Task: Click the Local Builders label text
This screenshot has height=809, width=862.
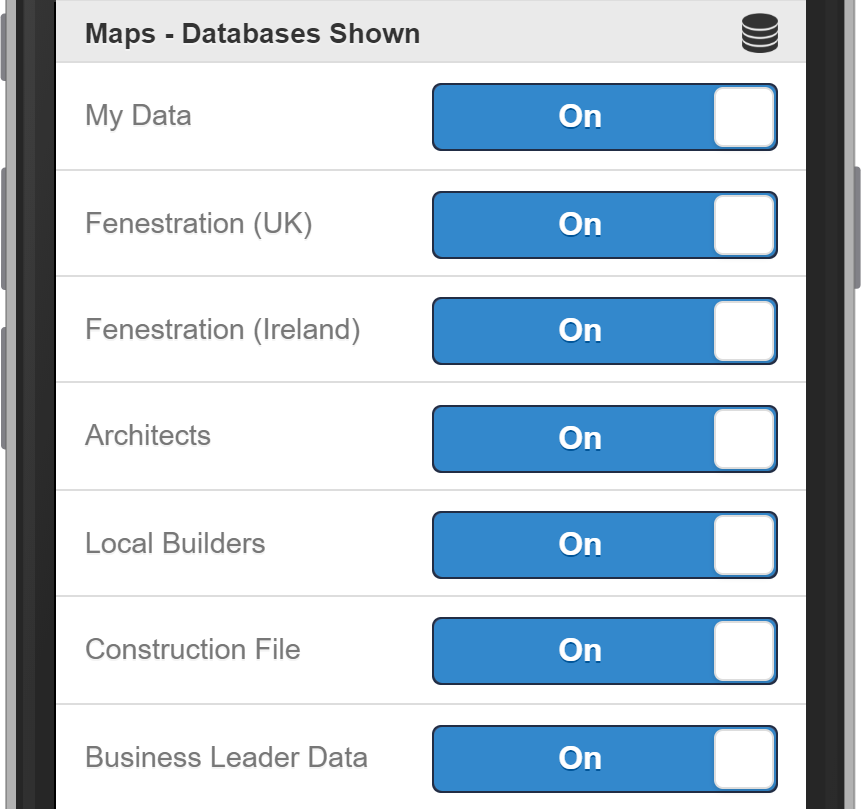Action: (x=175, y=543)
